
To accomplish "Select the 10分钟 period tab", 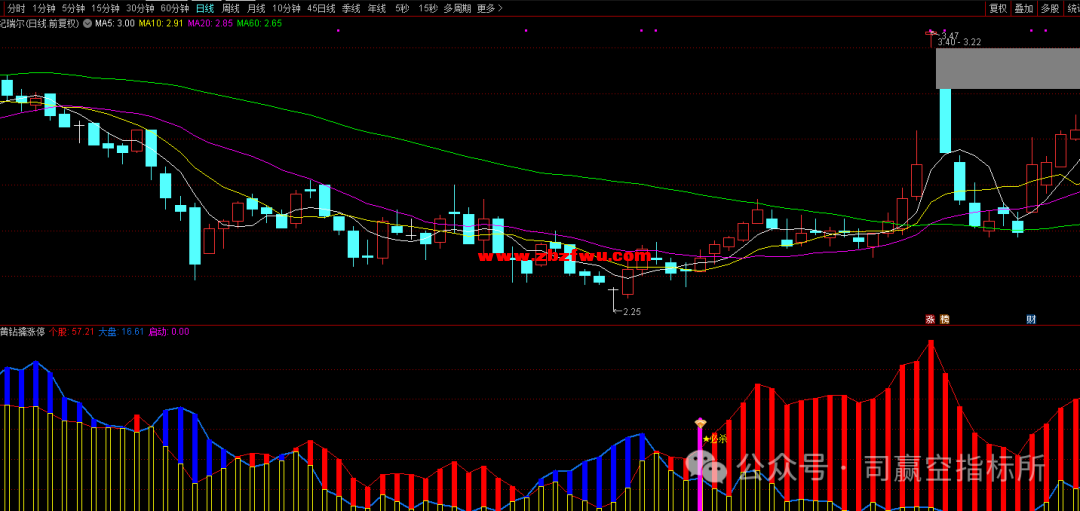I will [x=286, y=9].
